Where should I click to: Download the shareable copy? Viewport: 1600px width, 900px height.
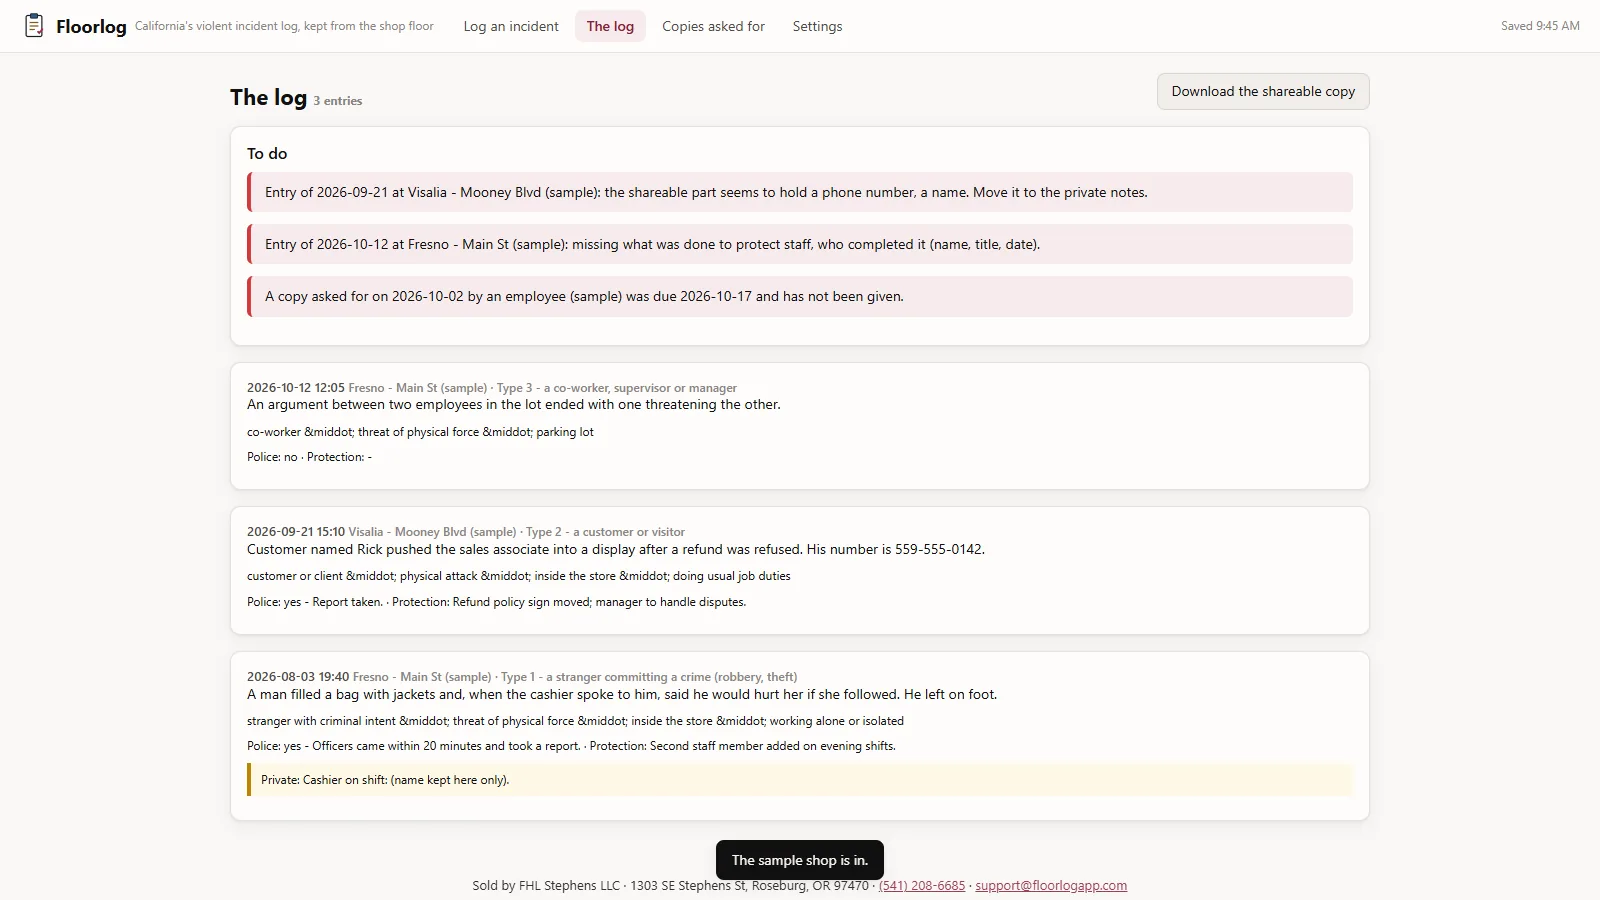pyautogui.click(x=1263, y=91)
